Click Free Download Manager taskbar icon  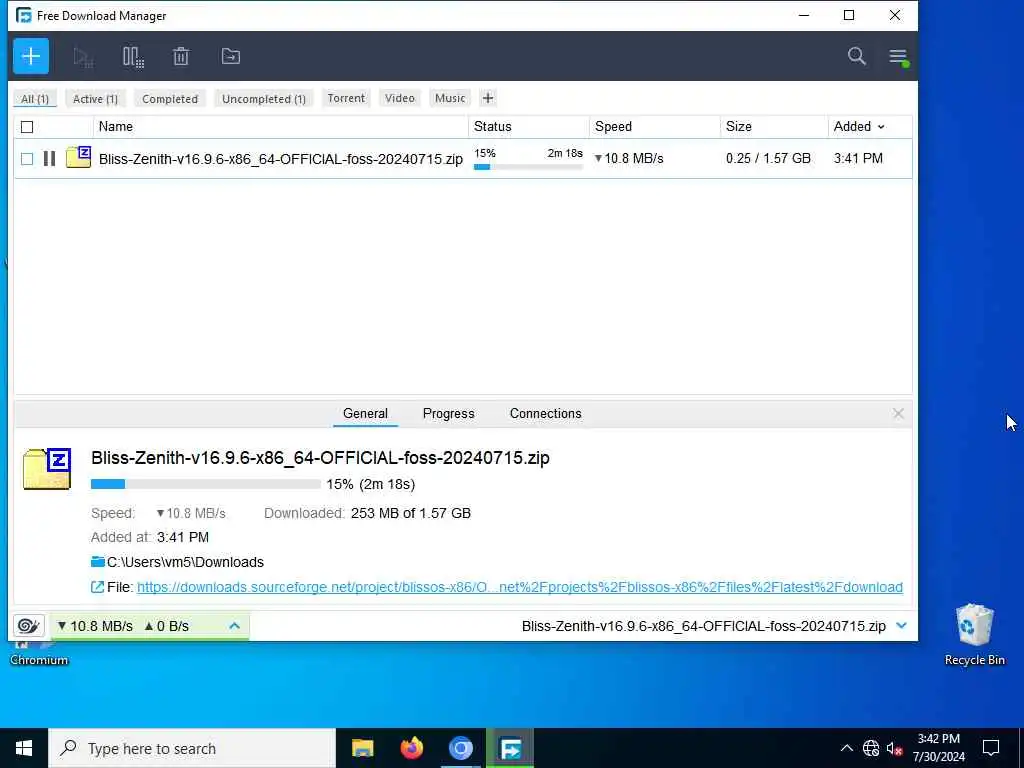(510, 748)
